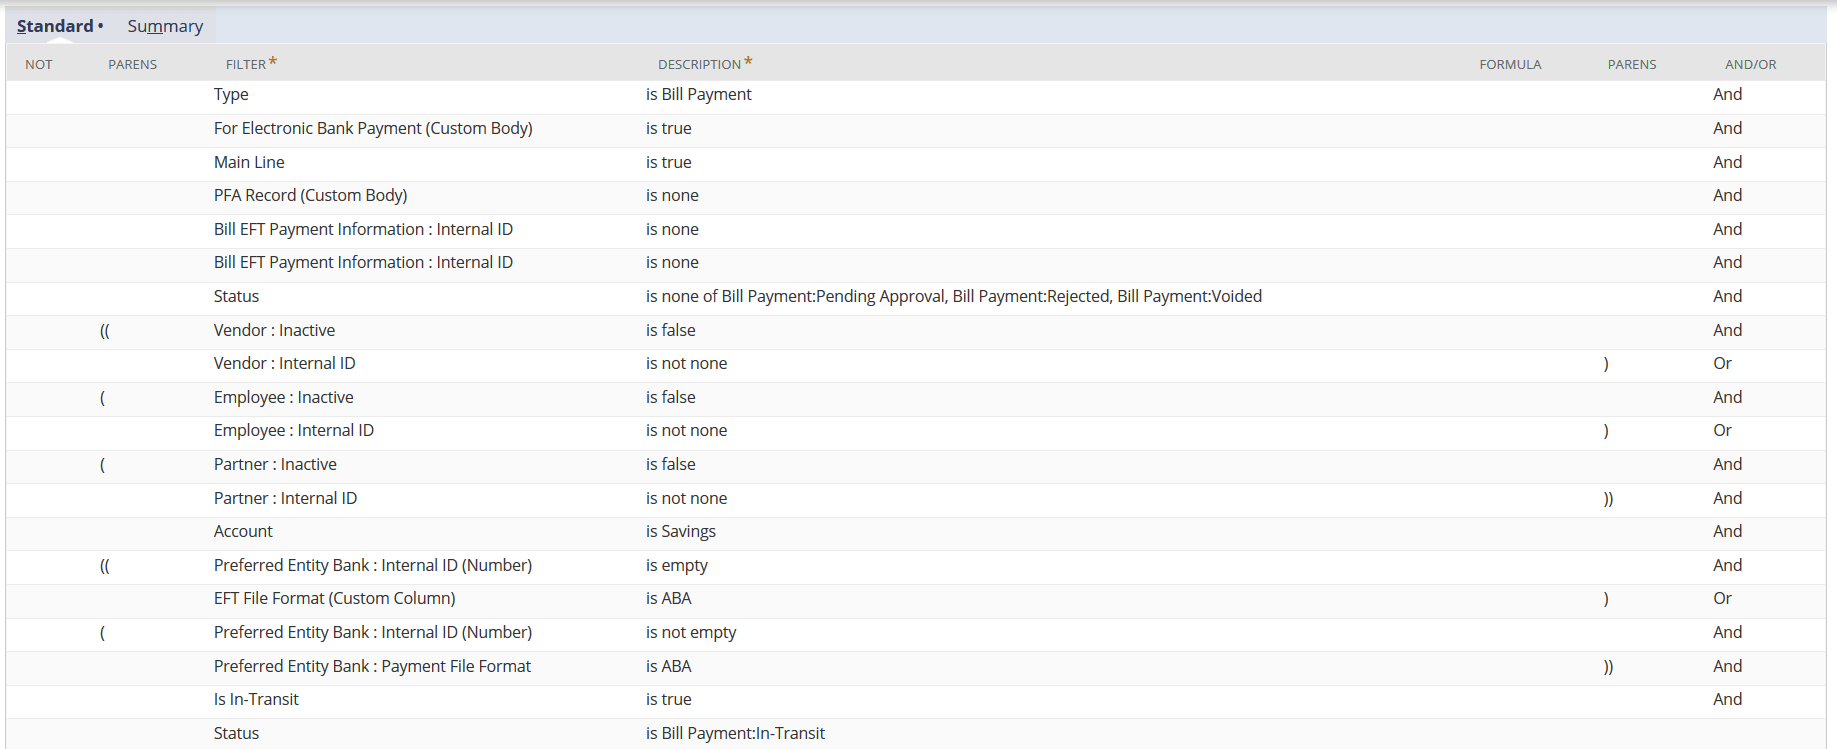Click '))' on Partner : Internal ID row

pos(1608,498)
